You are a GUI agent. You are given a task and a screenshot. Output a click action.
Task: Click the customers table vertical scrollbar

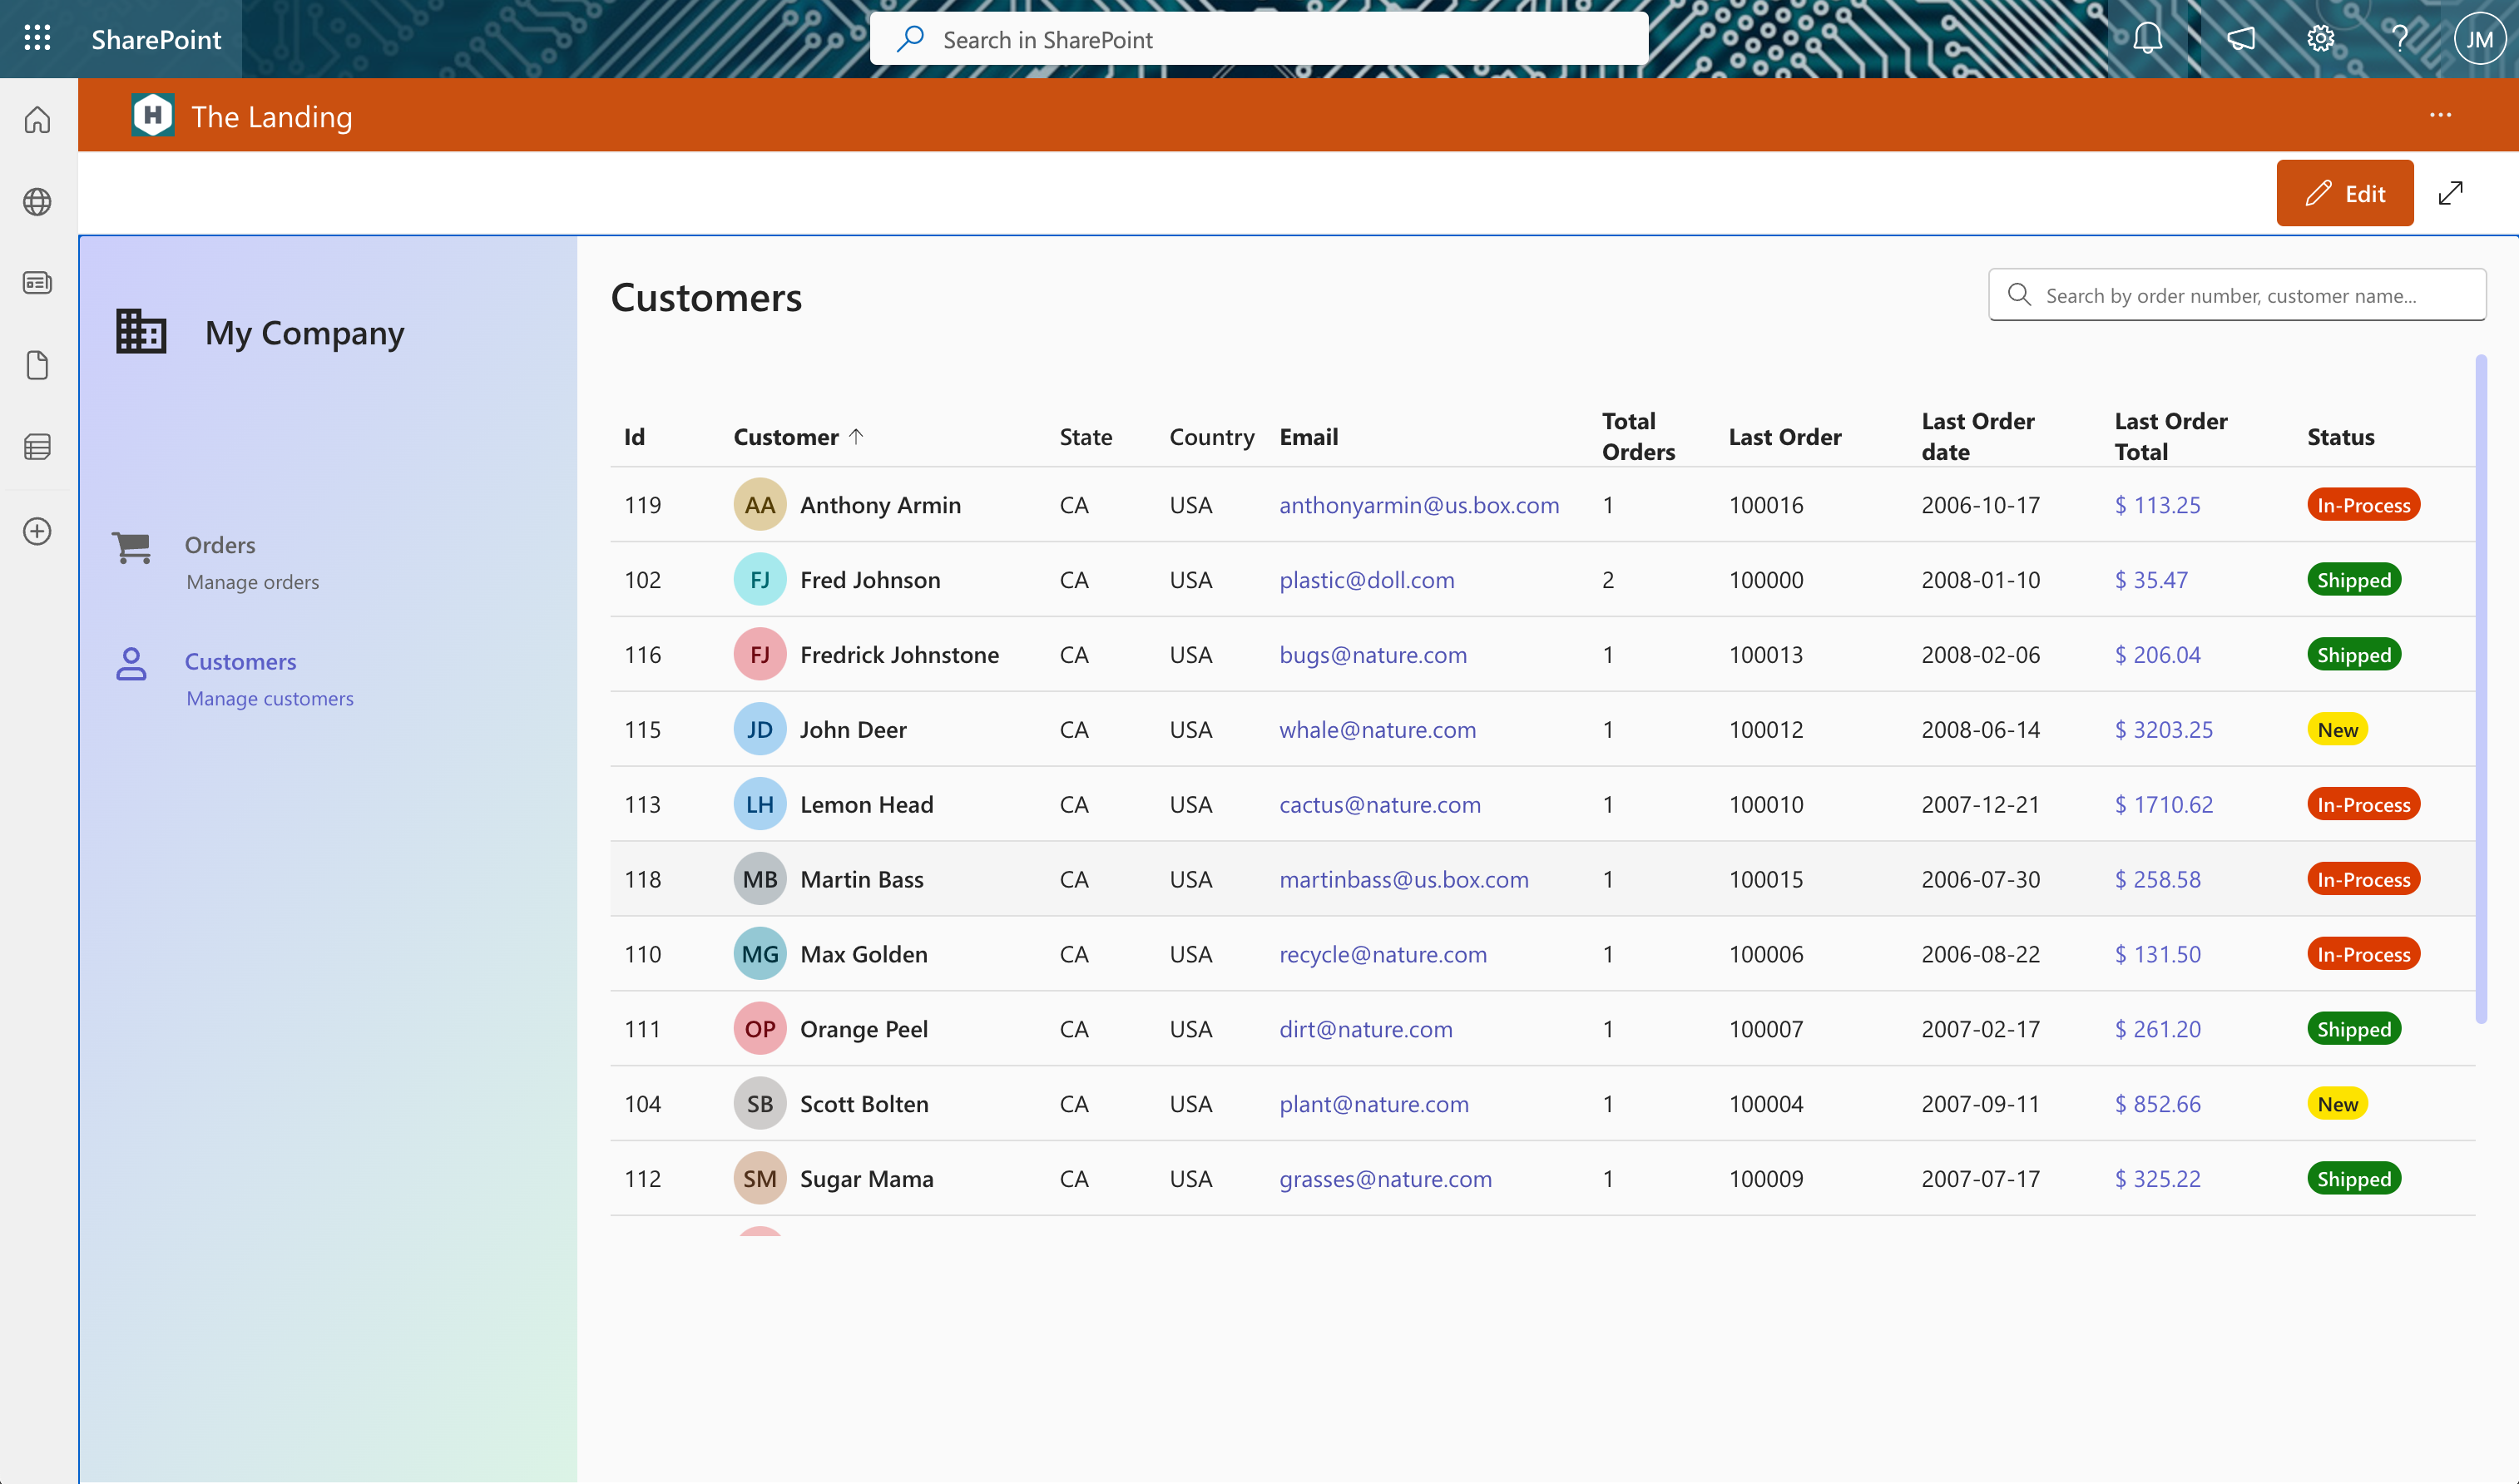[x=2481, y=689]
